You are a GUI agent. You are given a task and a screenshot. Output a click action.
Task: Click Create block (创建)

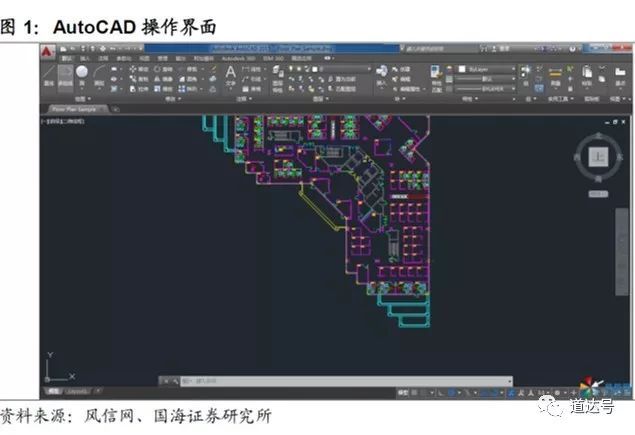click(402, 69)
